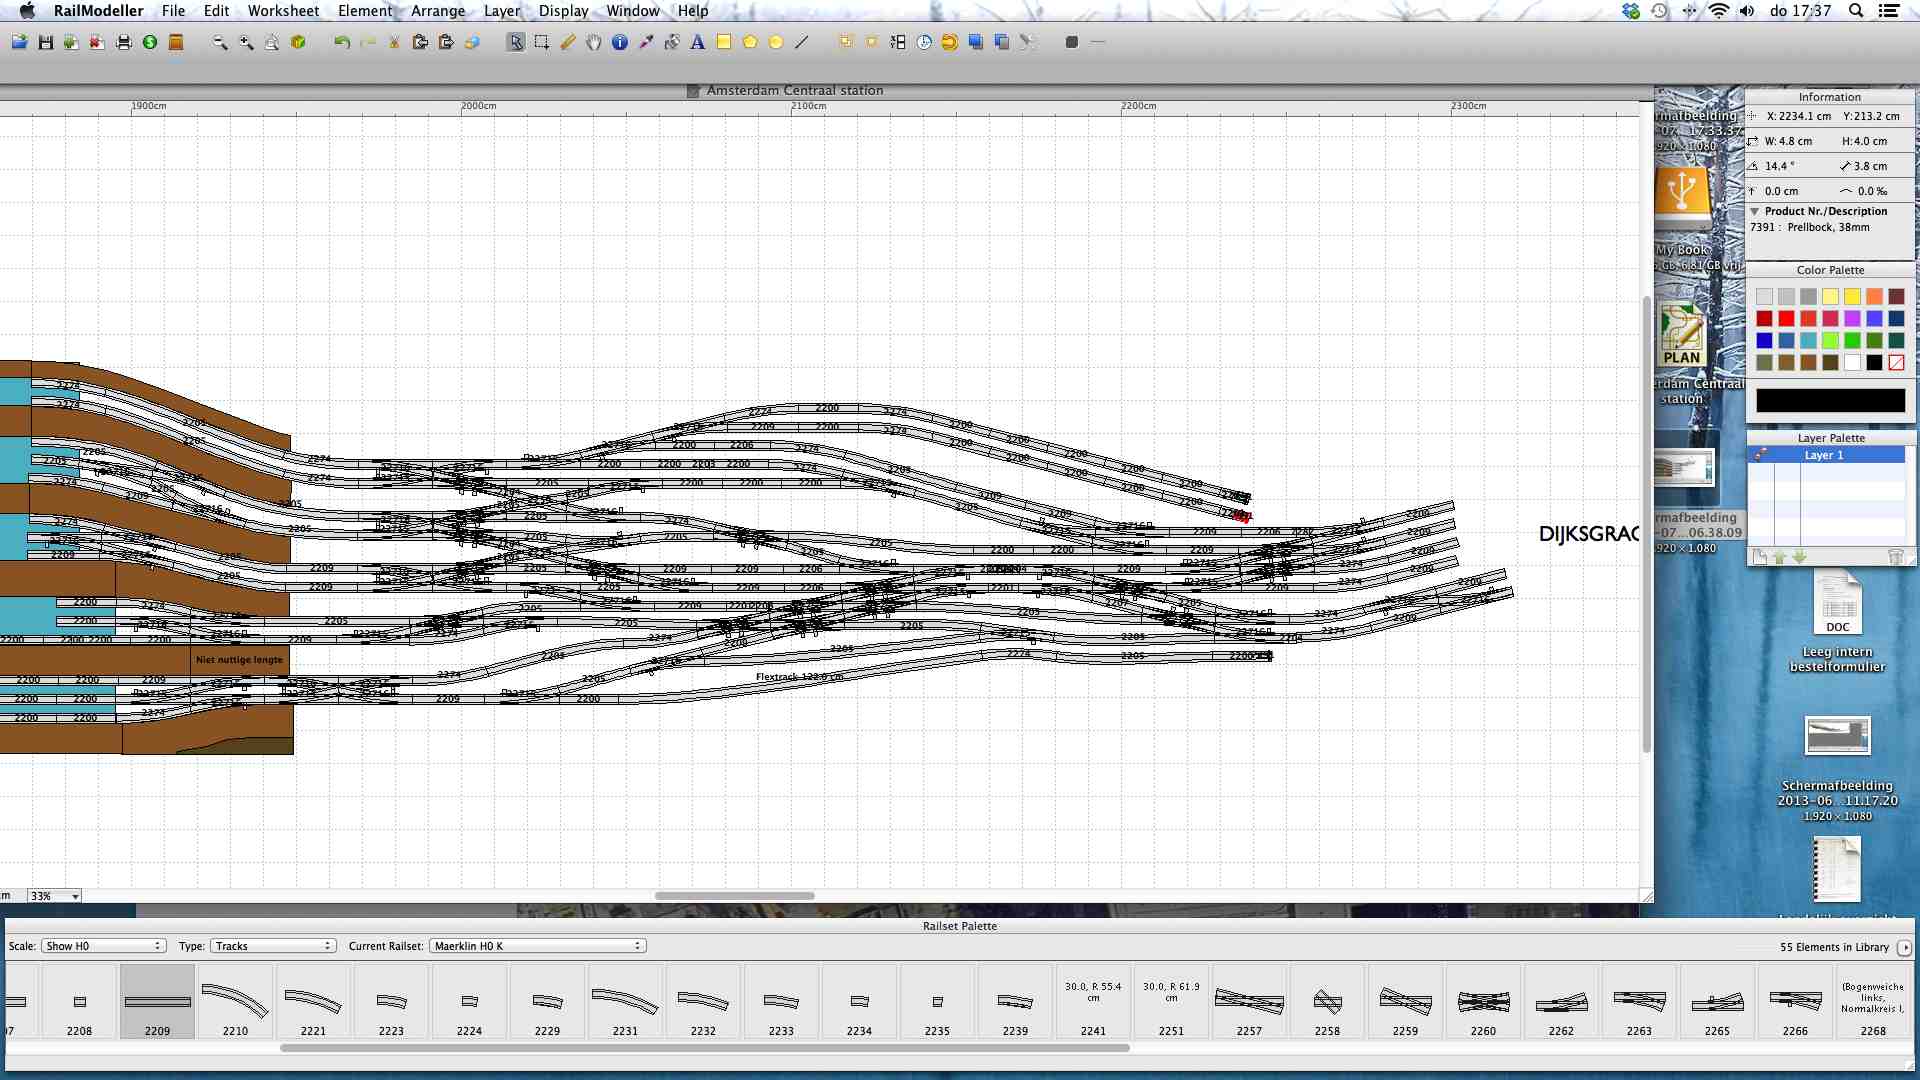Pick the bright red color swatch
This screenshot has width=1920, height=1080.
pyautogui.click(x=1786, y=318)
